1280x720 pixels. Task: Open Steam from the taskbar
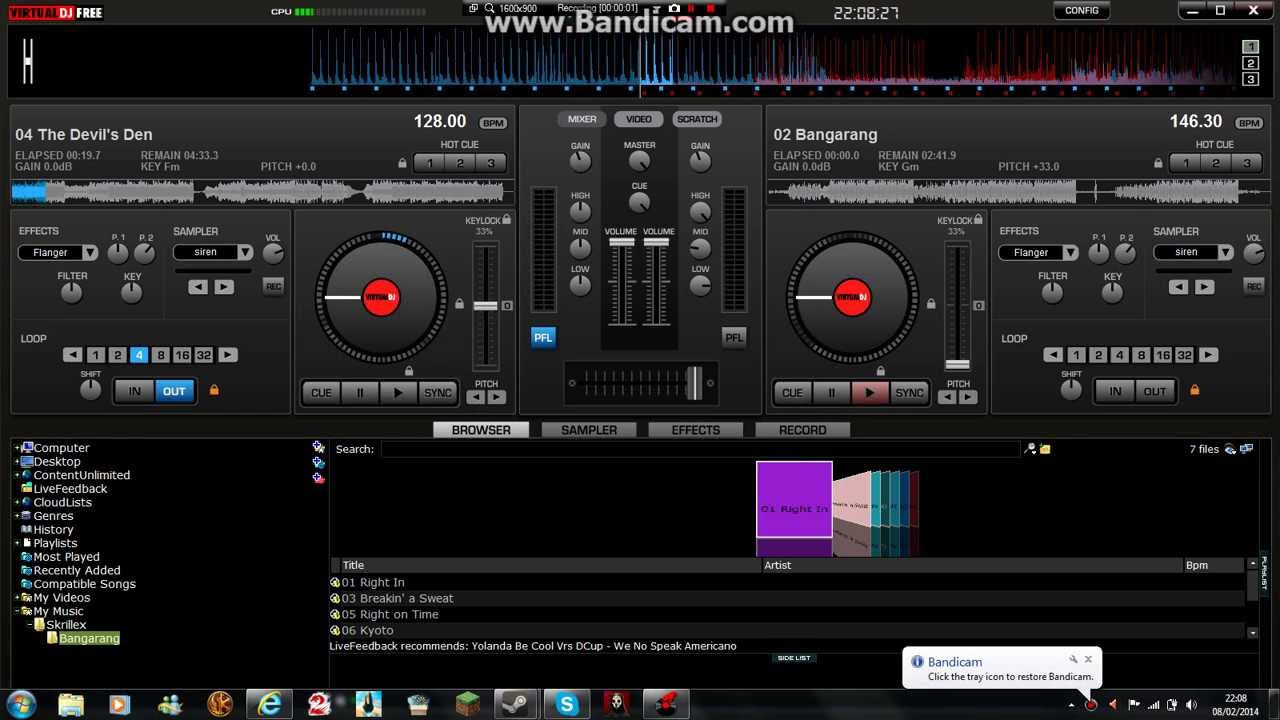click(x=516, y=704)
